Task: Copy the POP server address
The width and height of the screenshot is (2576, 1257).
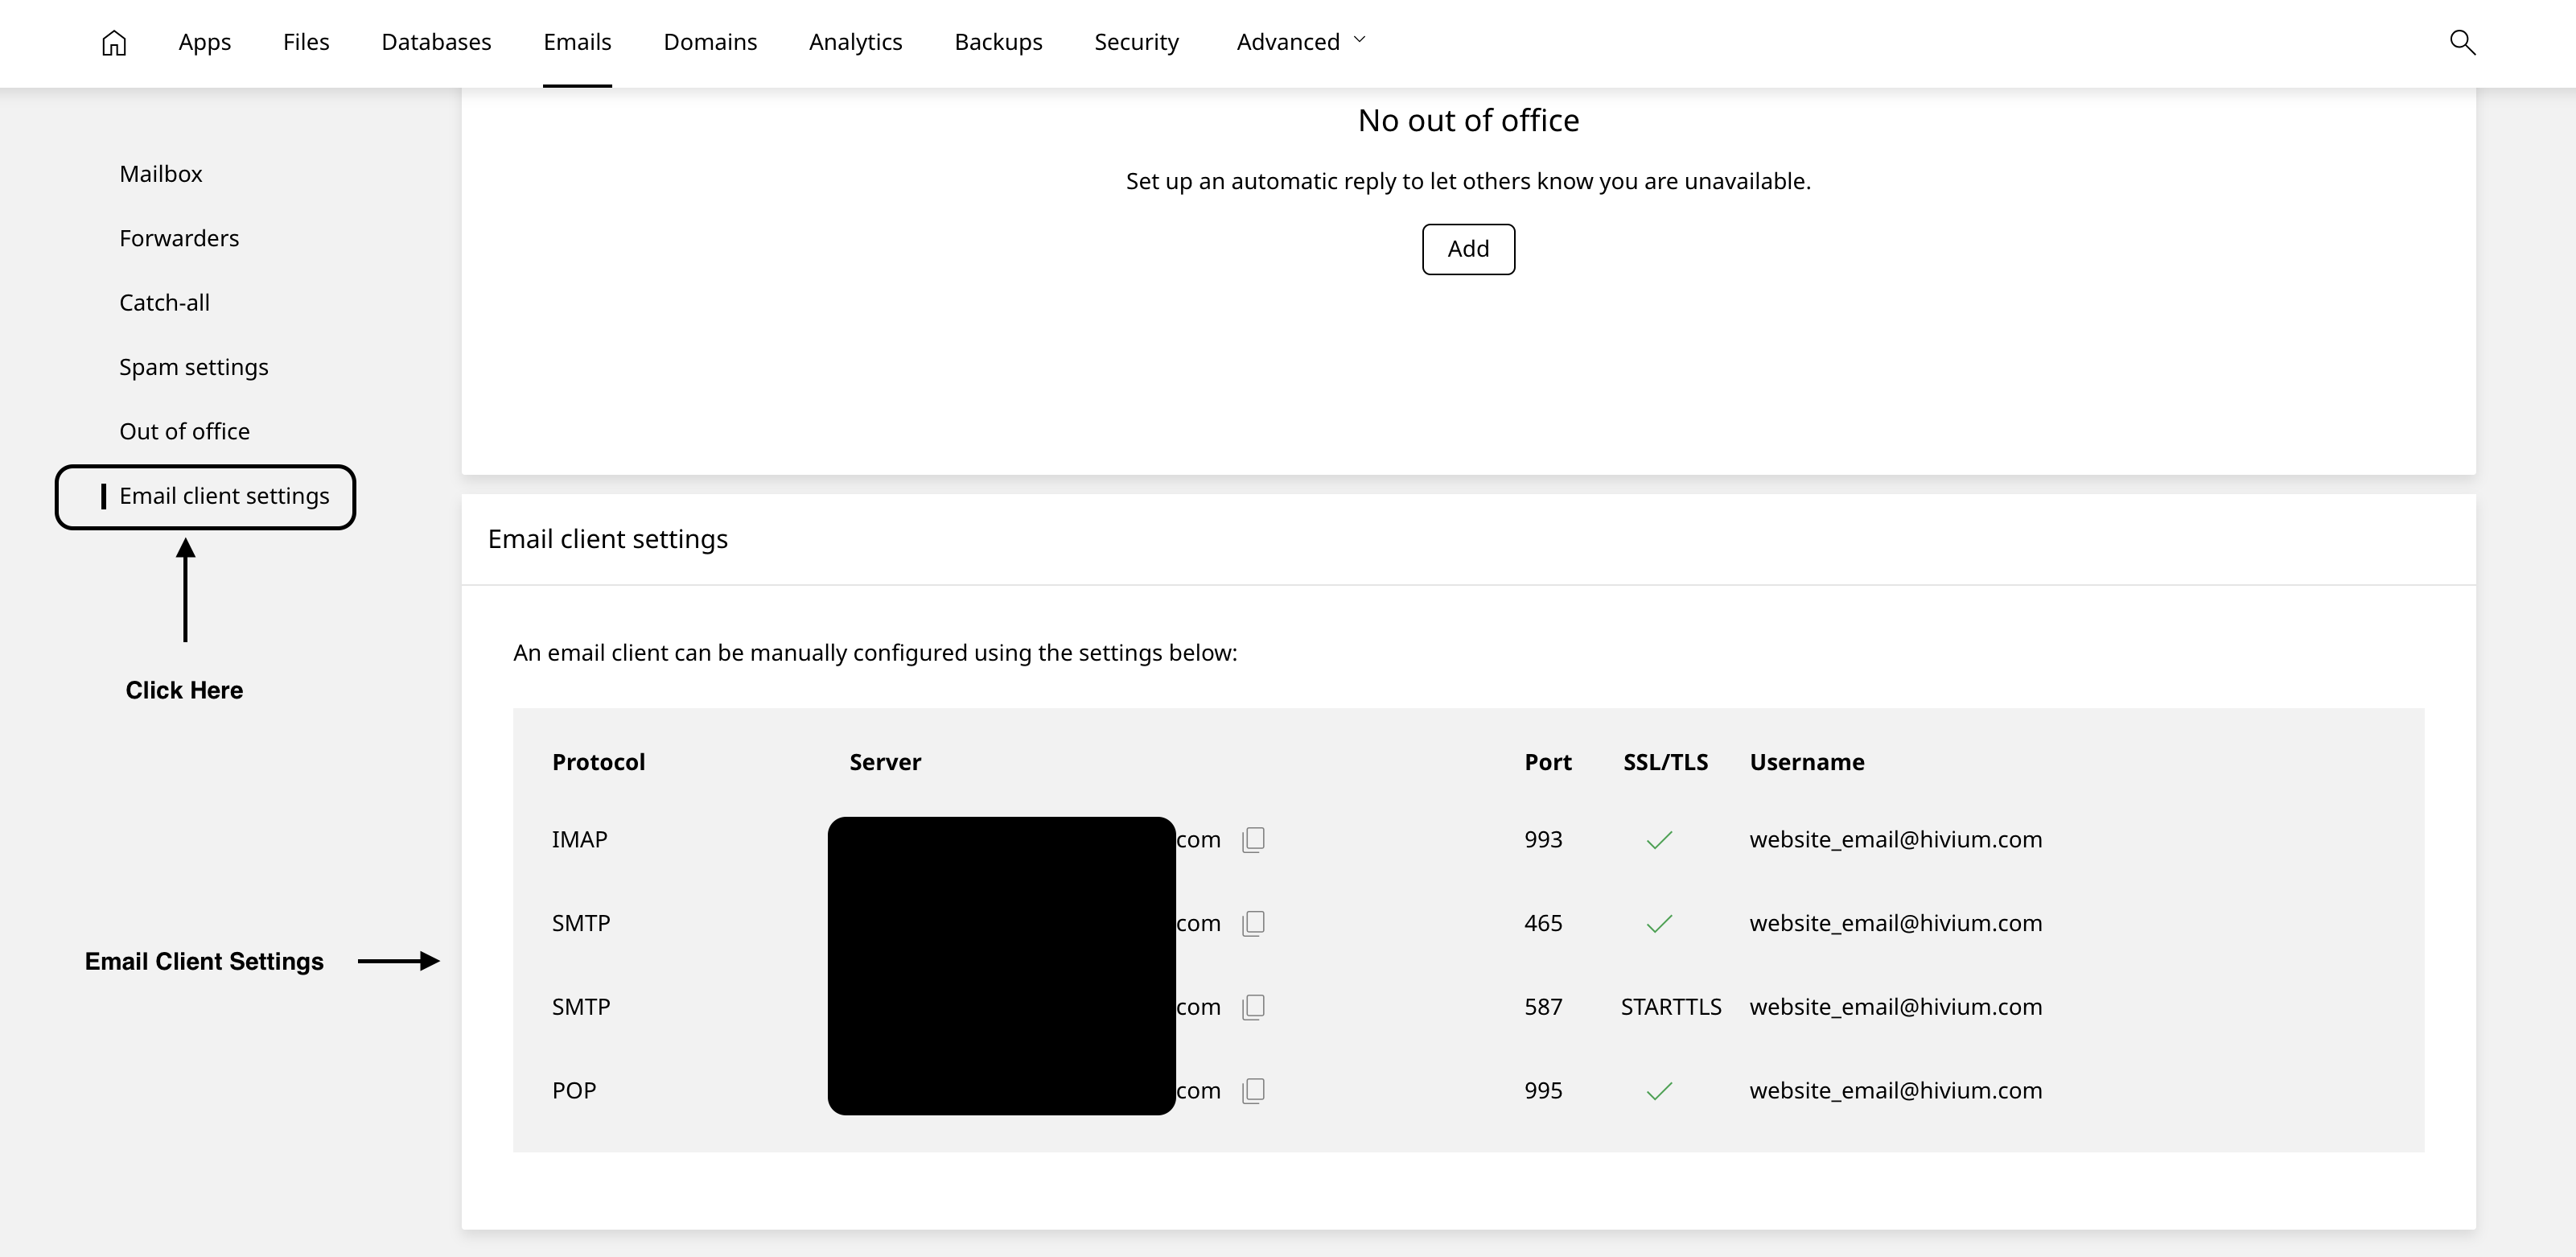Action: point(1254,1090)
